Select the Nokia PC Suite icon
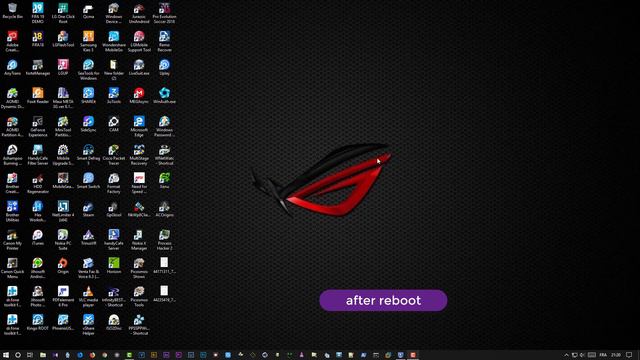The height and width of the screenshot is (360, 640). tap(63, 239)
